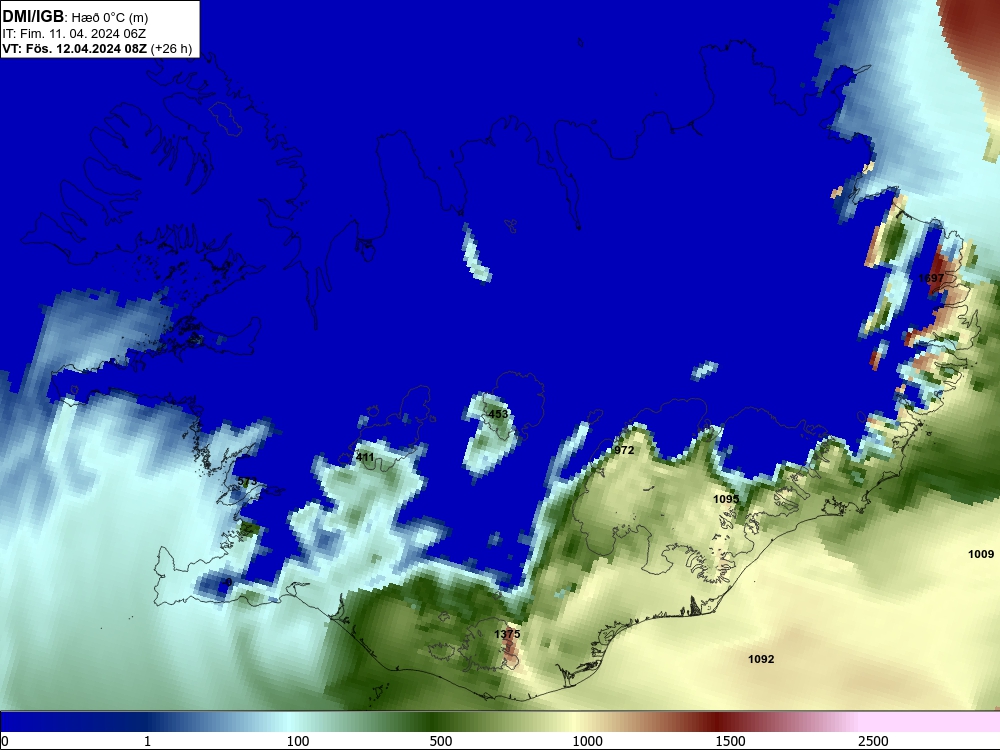Click the DMI/IGB title label
Viewport: 1000px width, 750px height.
click(33, 17)
